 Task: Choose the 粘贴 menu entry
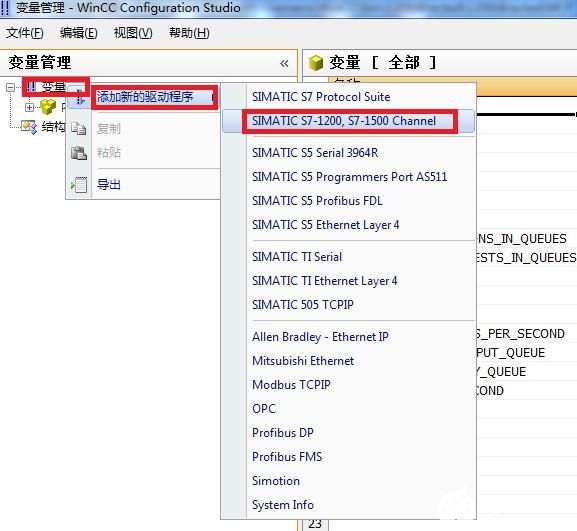tap(109, 152)
